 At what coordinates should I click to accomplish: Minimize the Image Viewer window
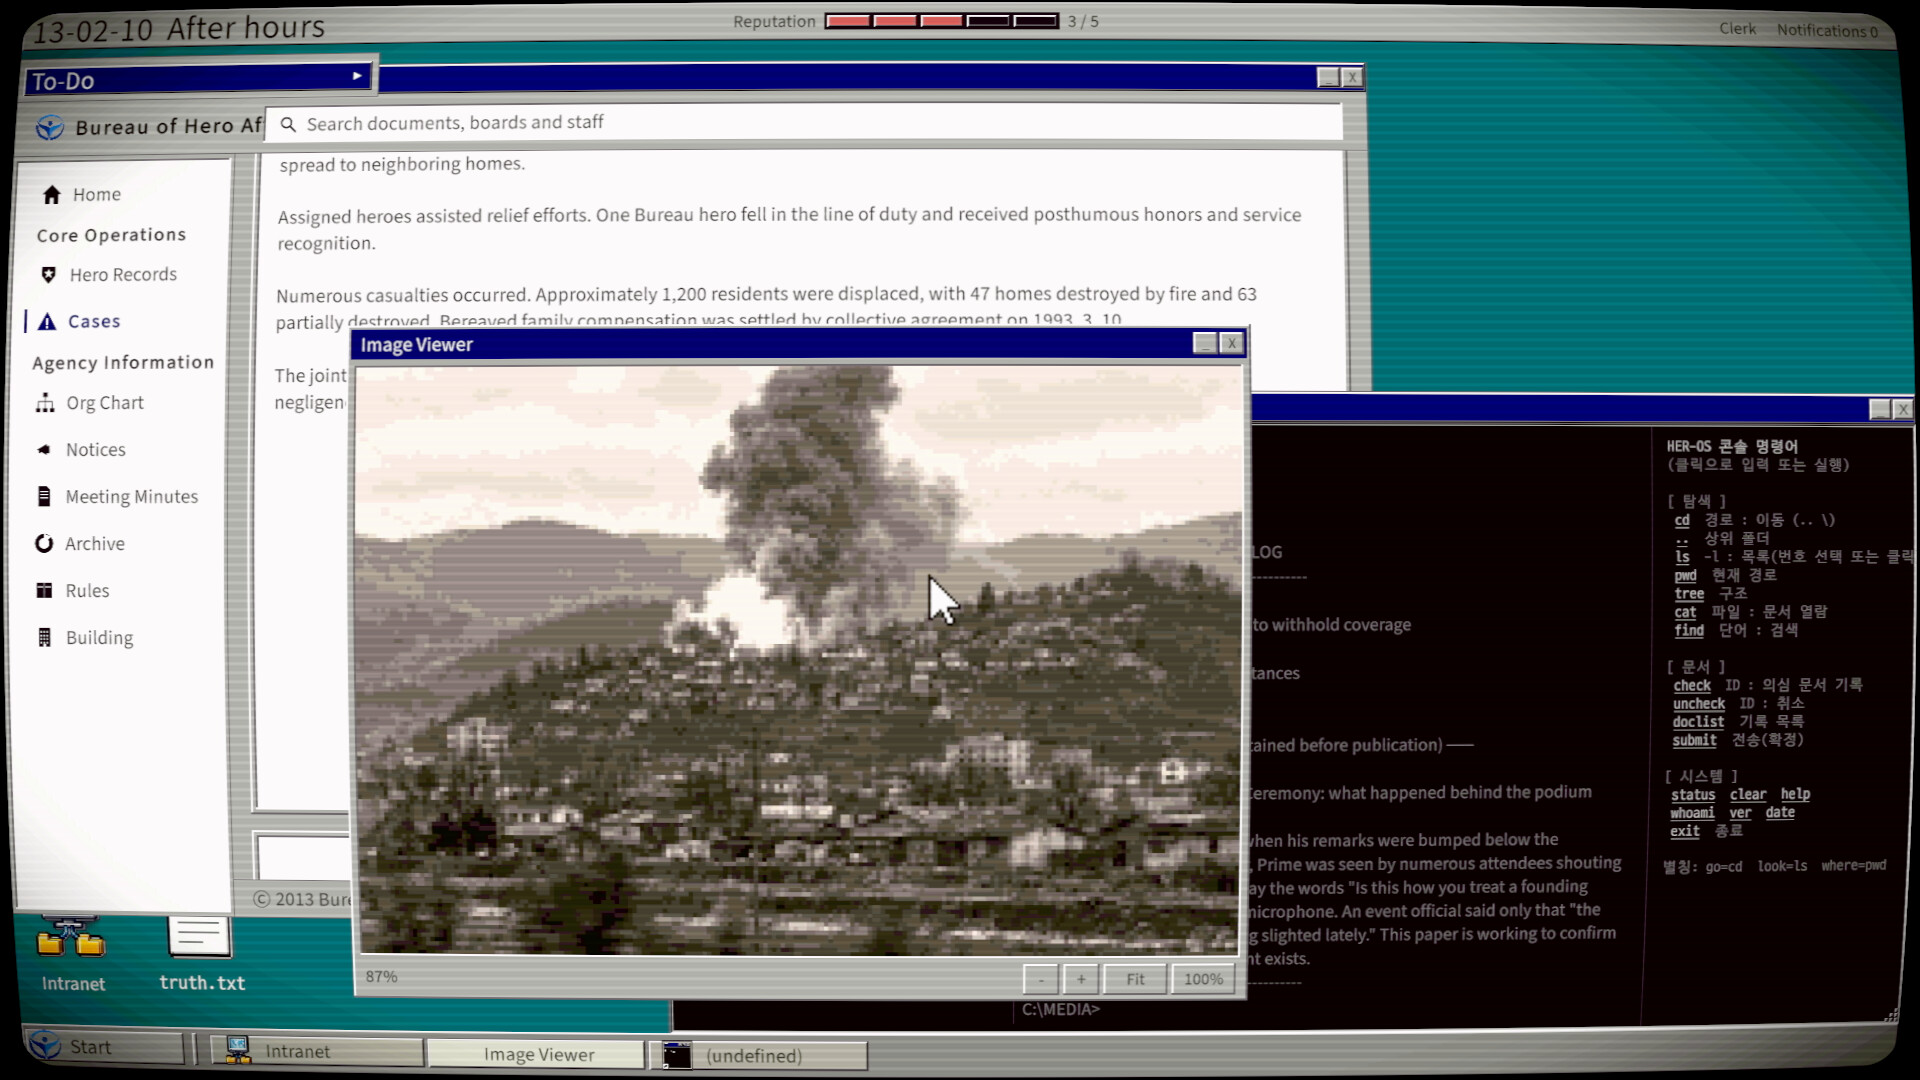[1205, 343]
